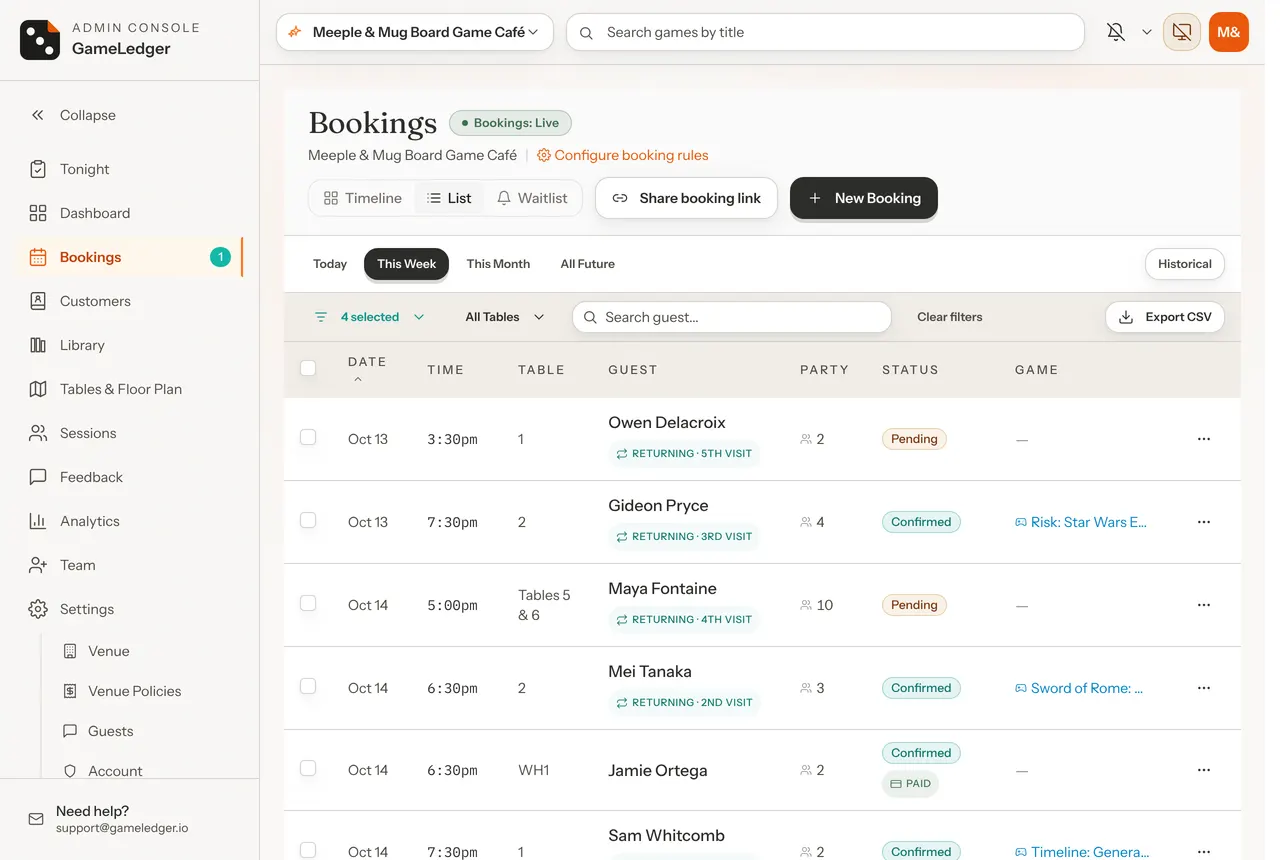Open row actions for Maya Fontaine
The width and height of the screenshot is (1280, 860).
pyautogui.click(x=1204, y=605)
